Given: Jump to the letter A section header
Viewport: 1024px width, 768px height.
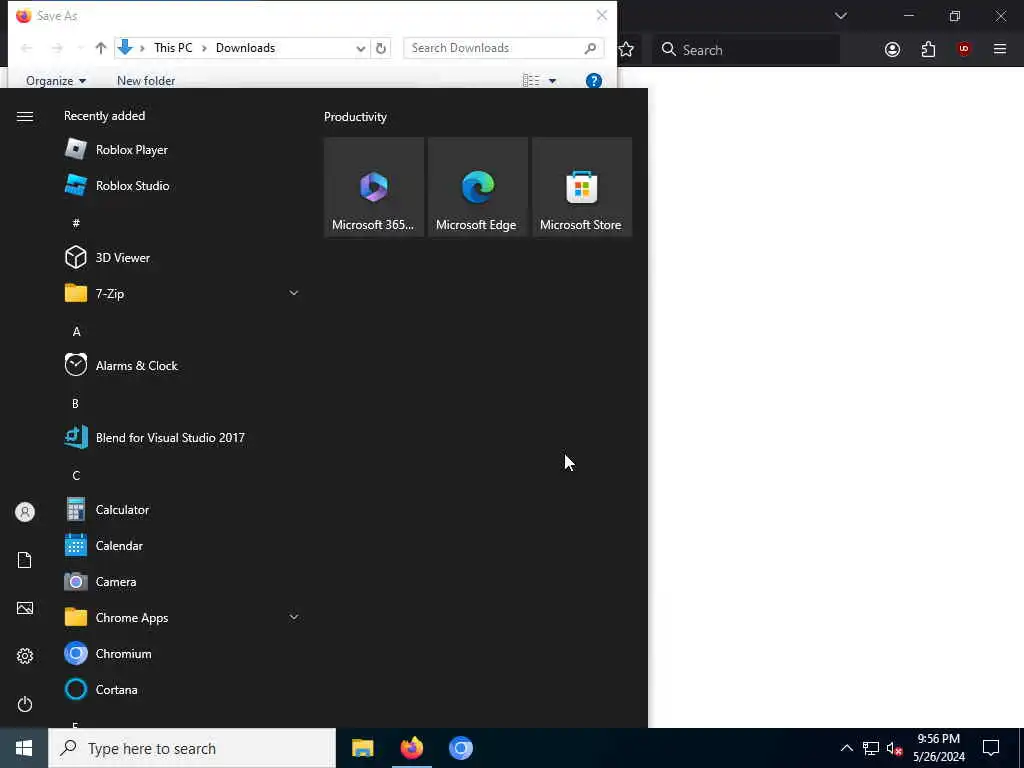Looking at the screenshot, I should (76, 332).
